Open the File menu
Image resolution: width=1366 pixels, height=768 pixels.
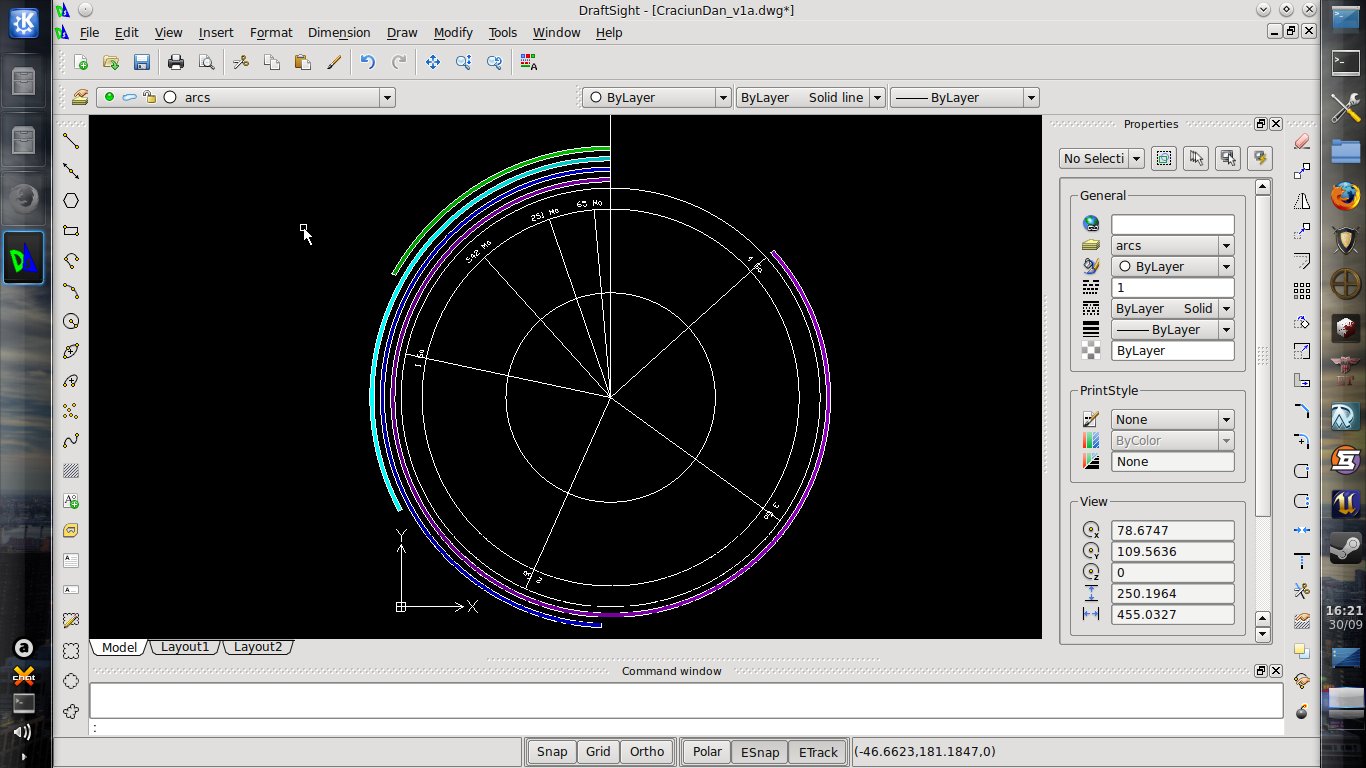89,32
